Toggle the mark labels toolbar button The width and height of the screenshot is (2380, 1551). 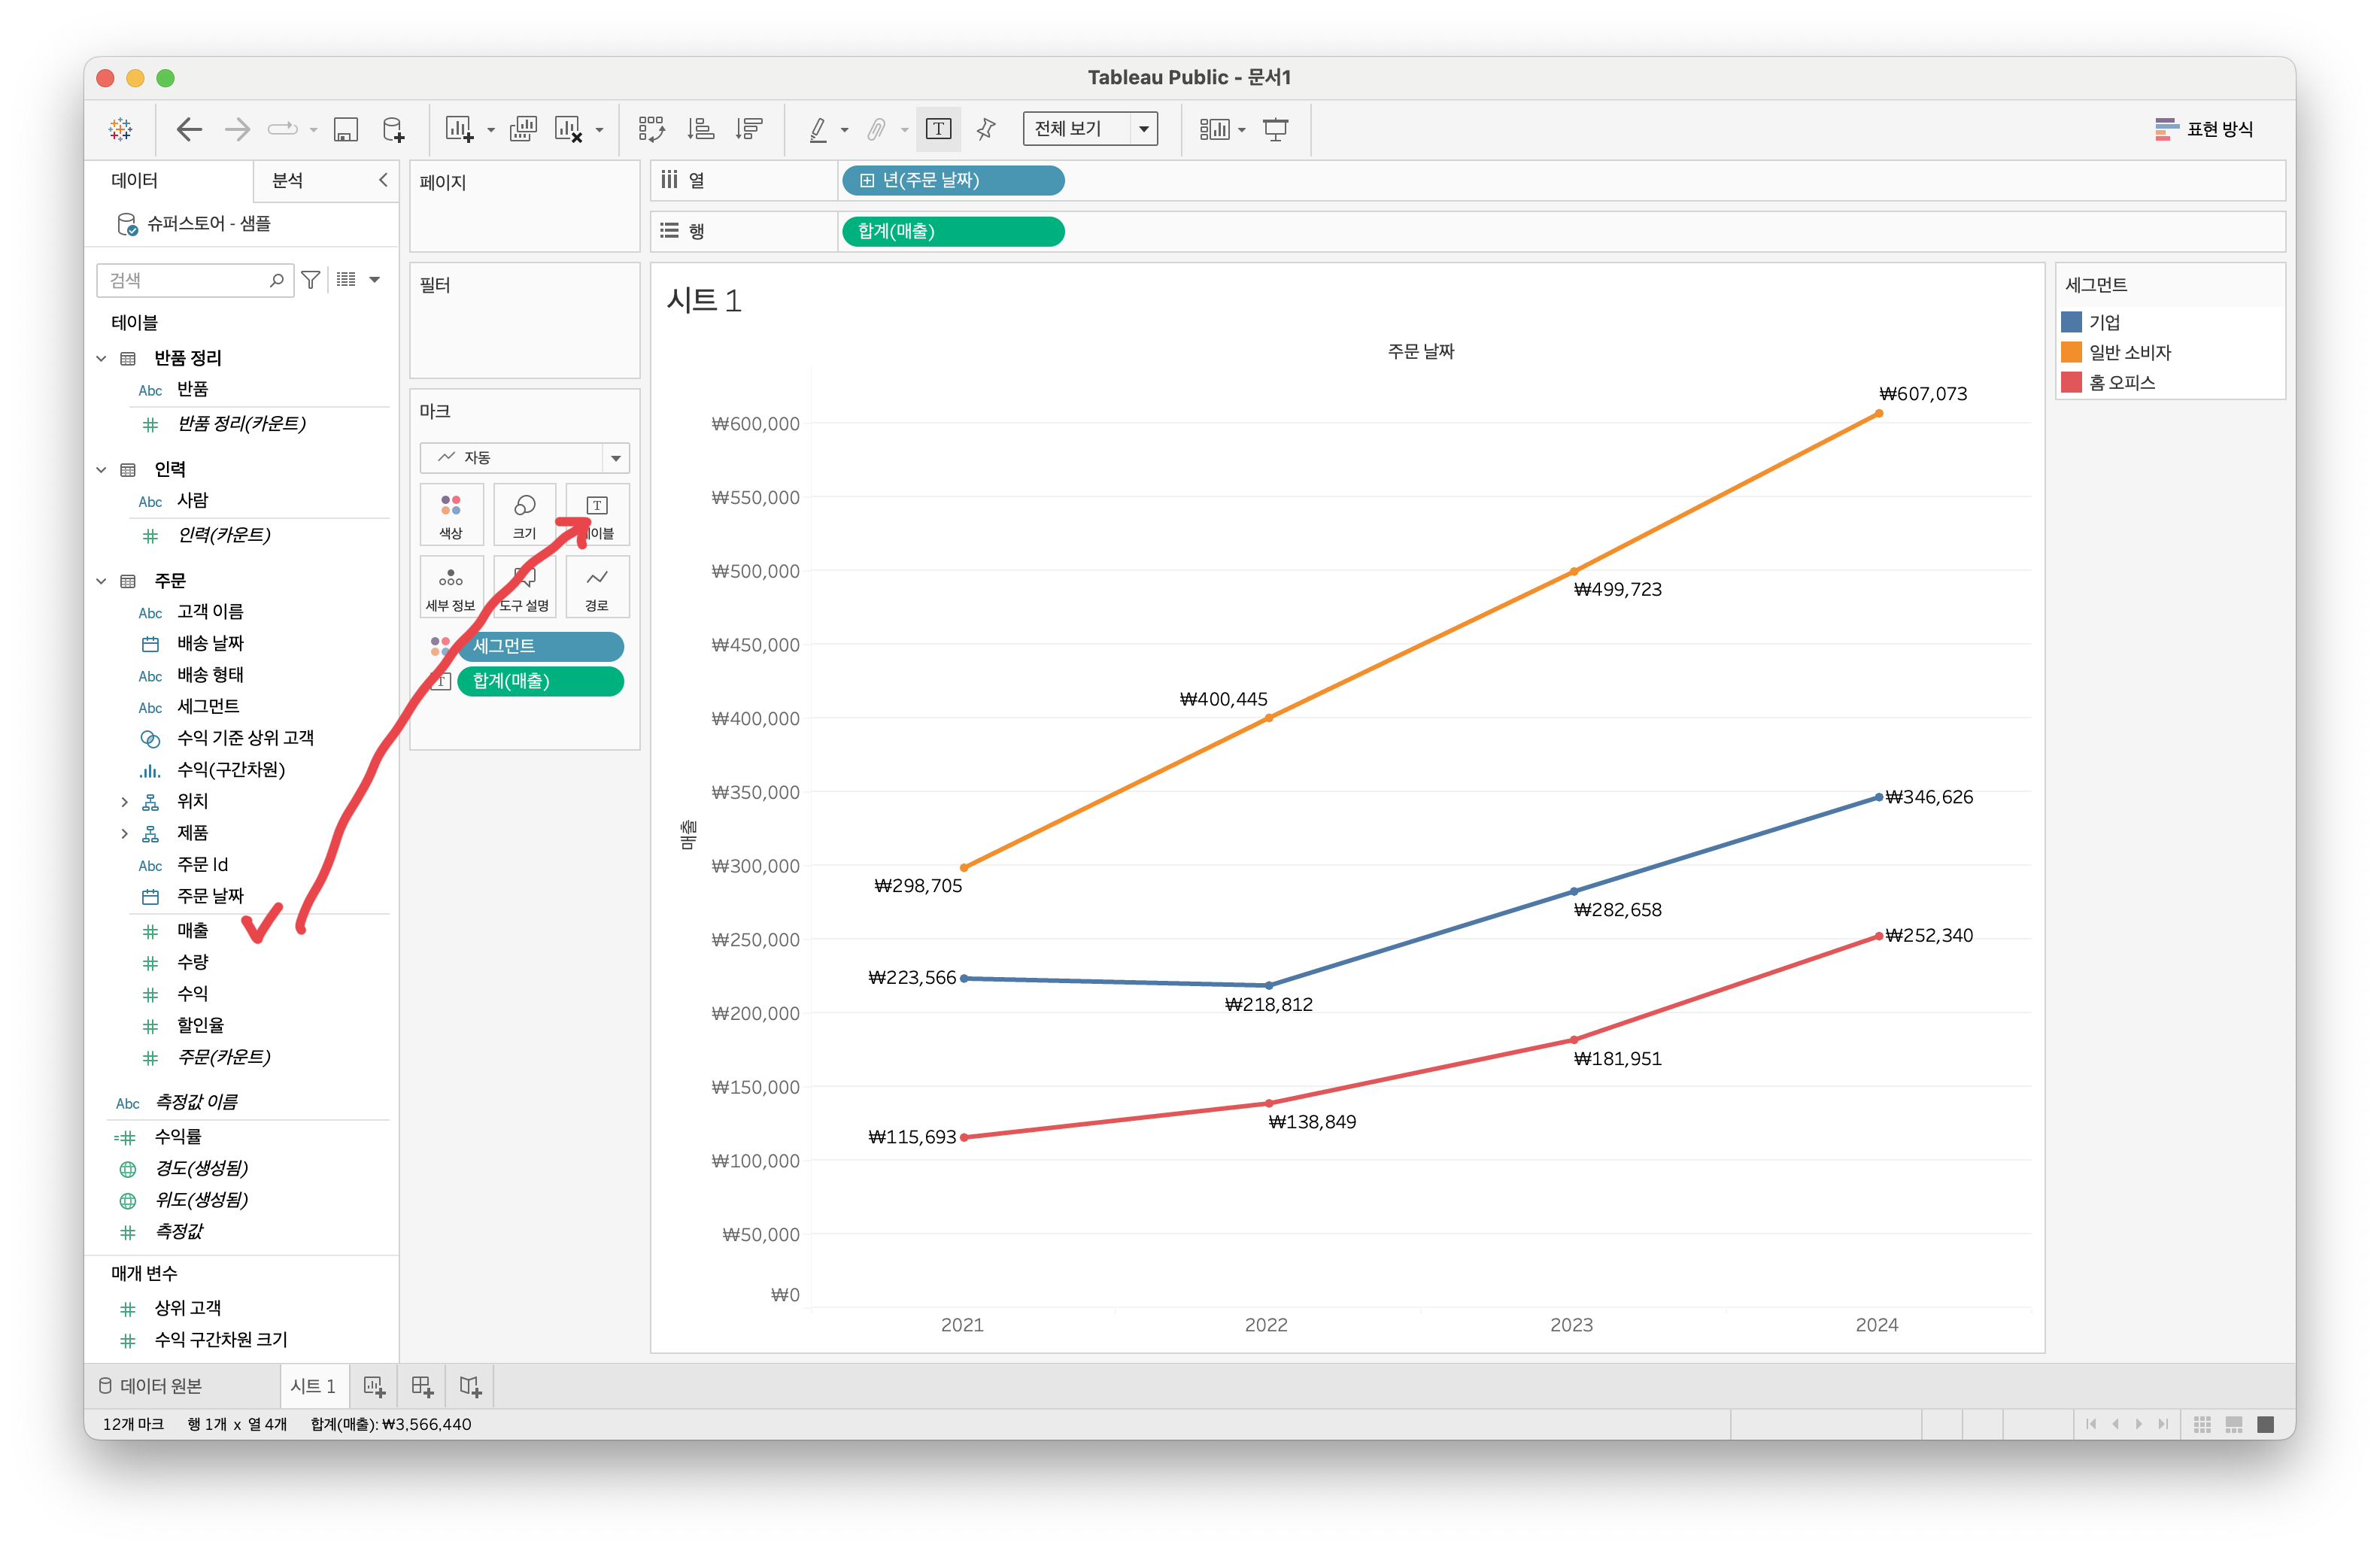tap(938, 129)
